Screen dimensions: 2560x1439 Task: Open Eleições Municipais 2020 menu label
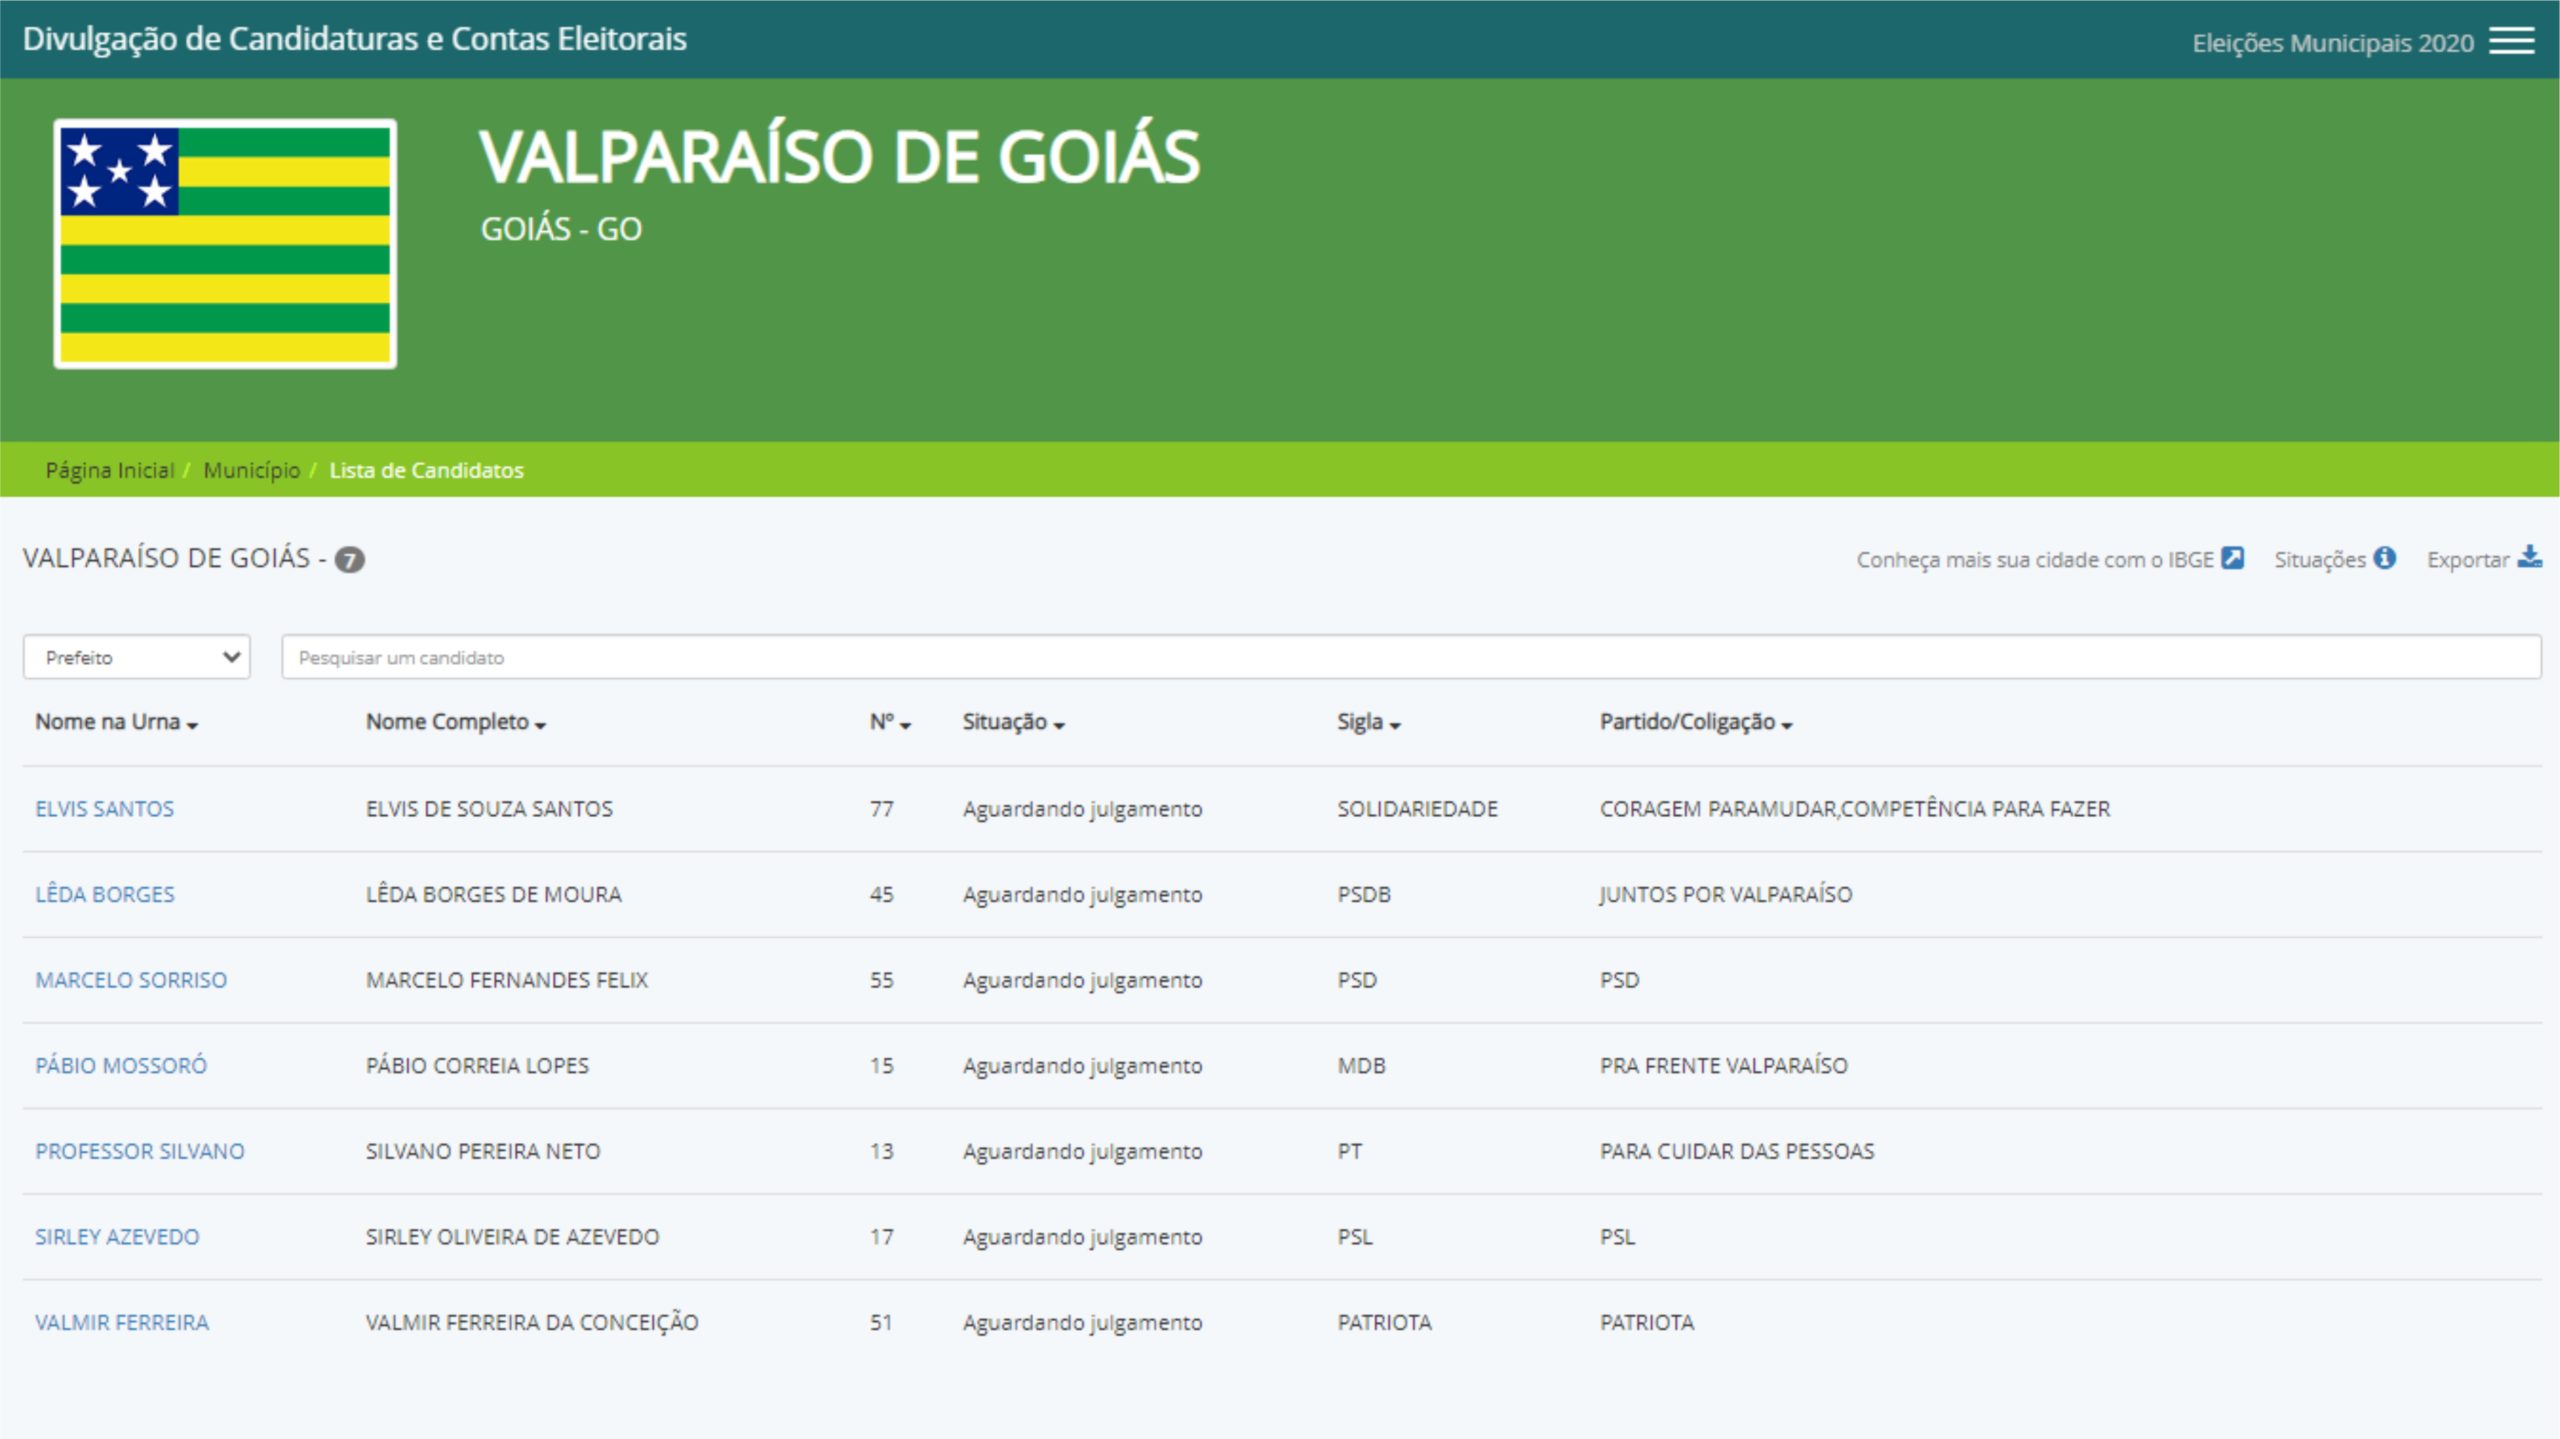tap(2332, 43)
